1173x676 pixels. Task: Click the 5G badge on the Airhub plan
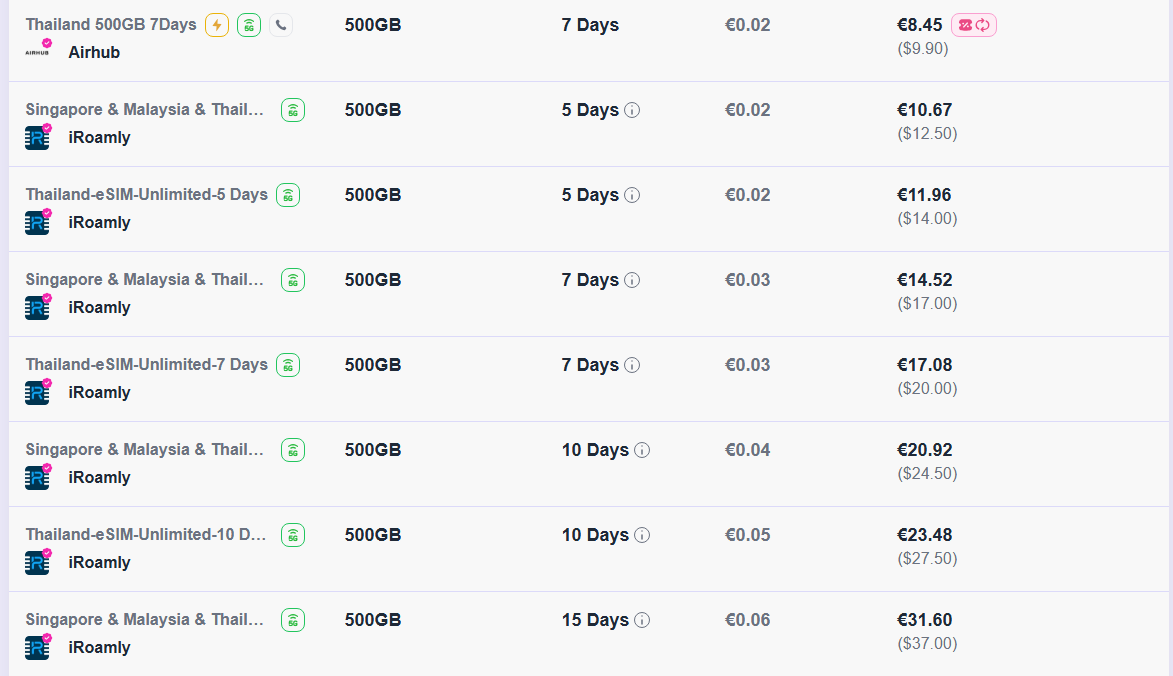[249, 25]
